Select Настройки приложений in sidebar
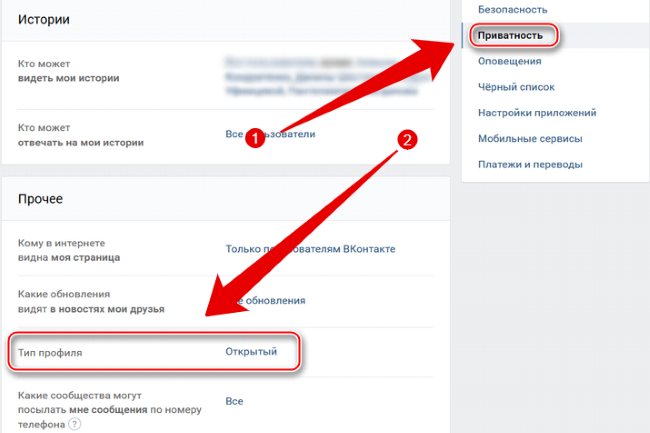The image size is (650, 433). pos(537,113)
